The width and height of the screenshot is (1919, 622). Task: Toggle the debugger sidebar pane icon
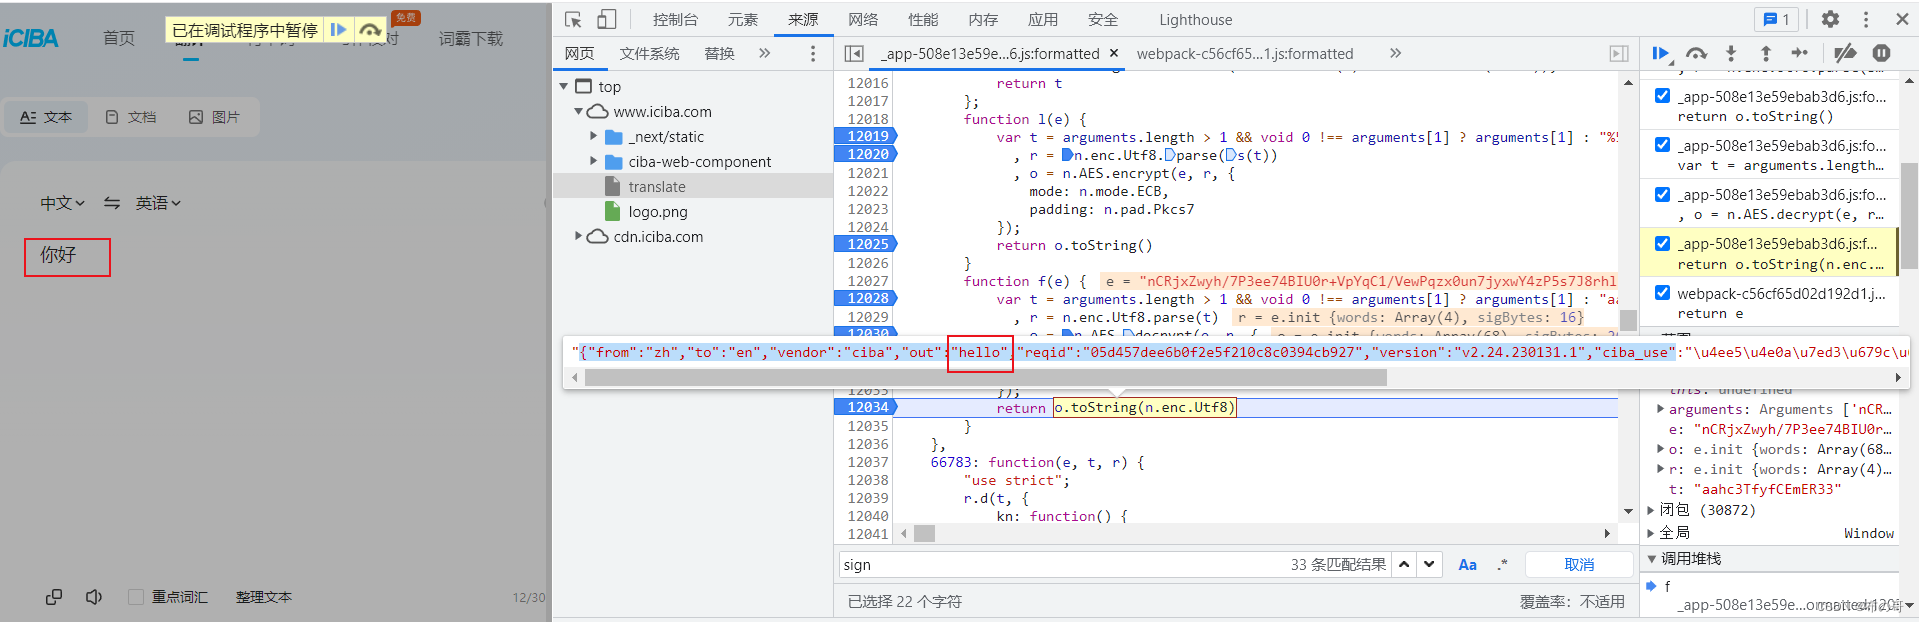(x=1619, y=53)
